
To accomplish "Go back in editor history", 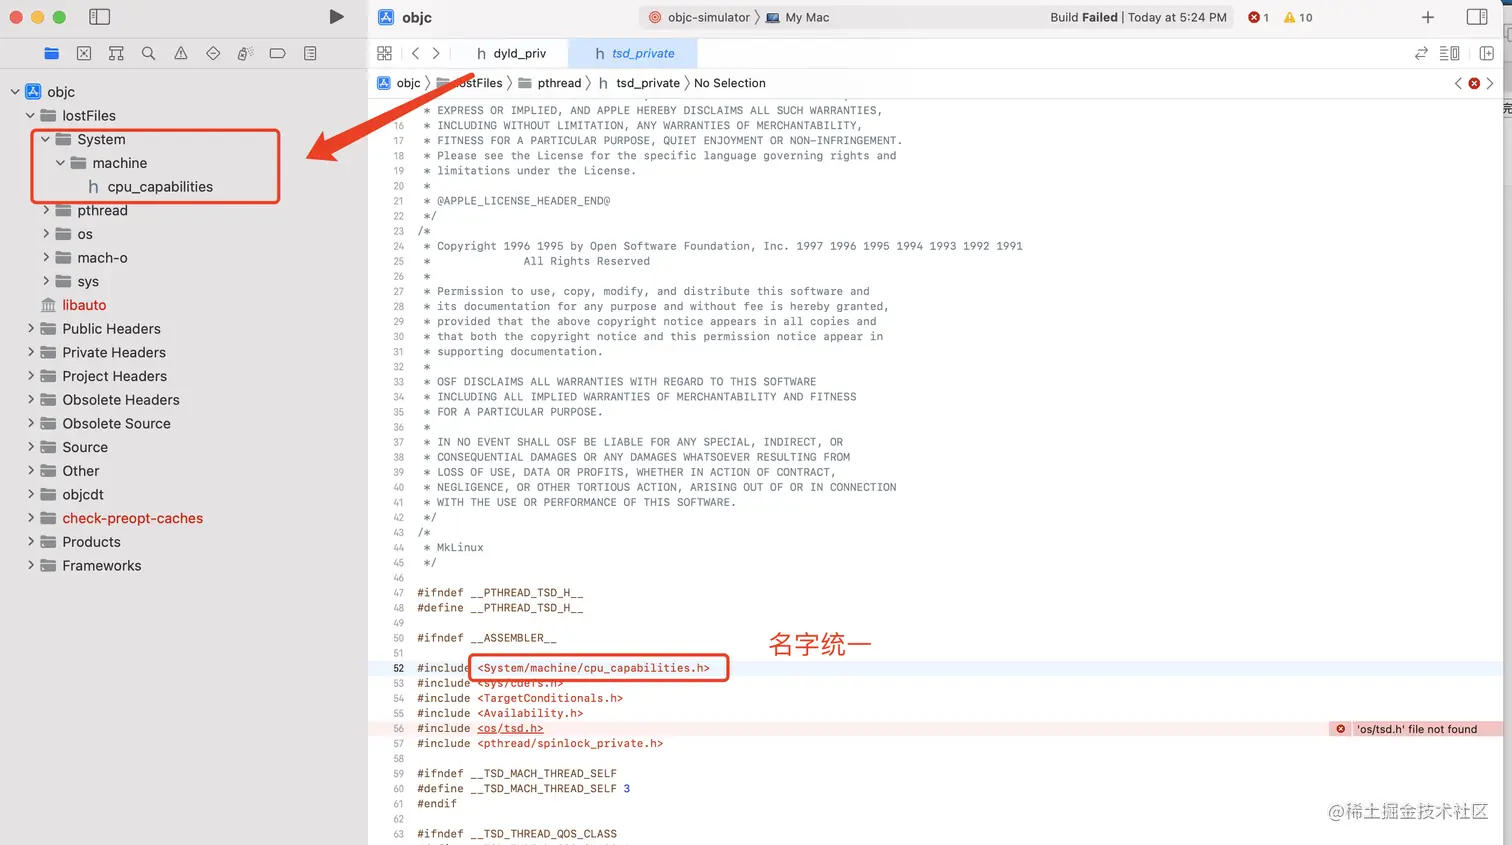I will coord(415,53).
